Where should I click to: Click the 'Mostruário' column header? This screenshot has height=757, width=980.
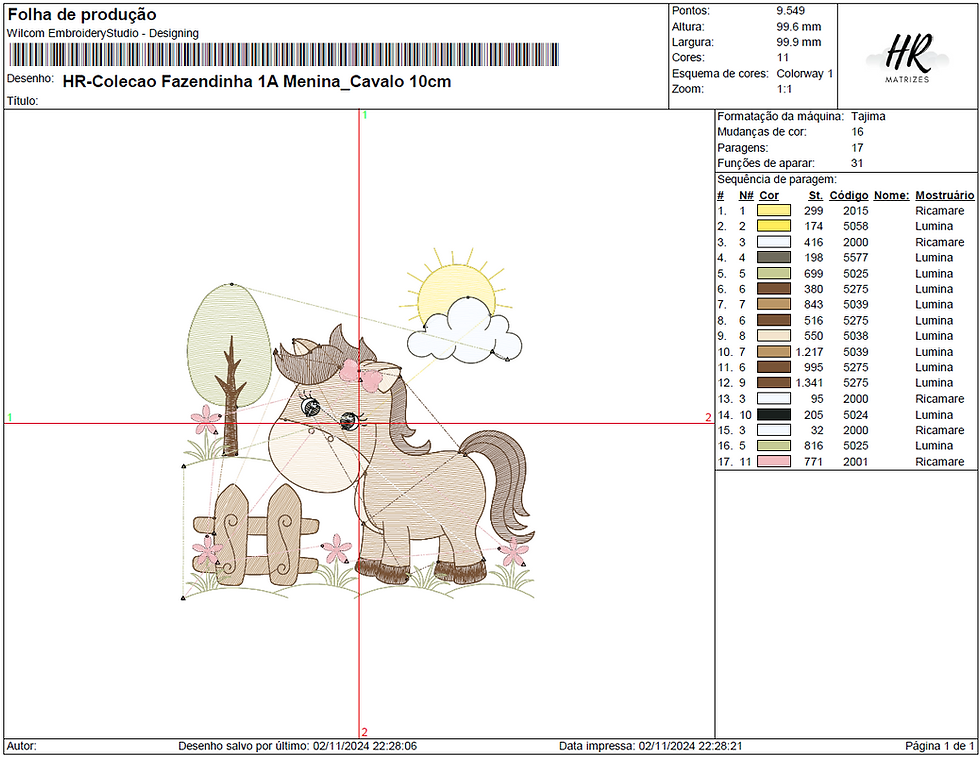tap(944, 195)
